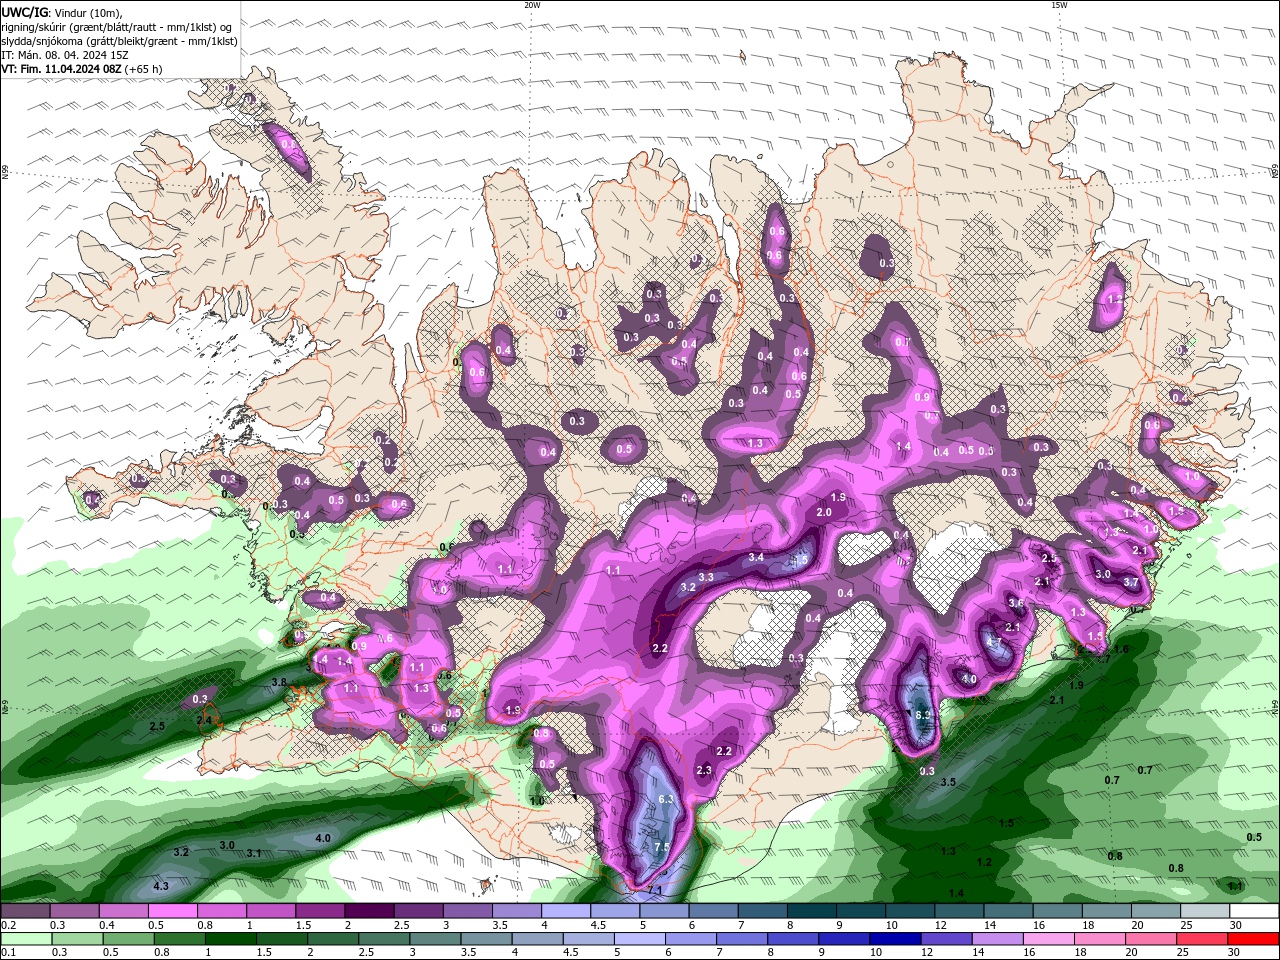Click the 0.2 label in the snow legend
This screenshot has width=1280, height=960.
[9, 926]
